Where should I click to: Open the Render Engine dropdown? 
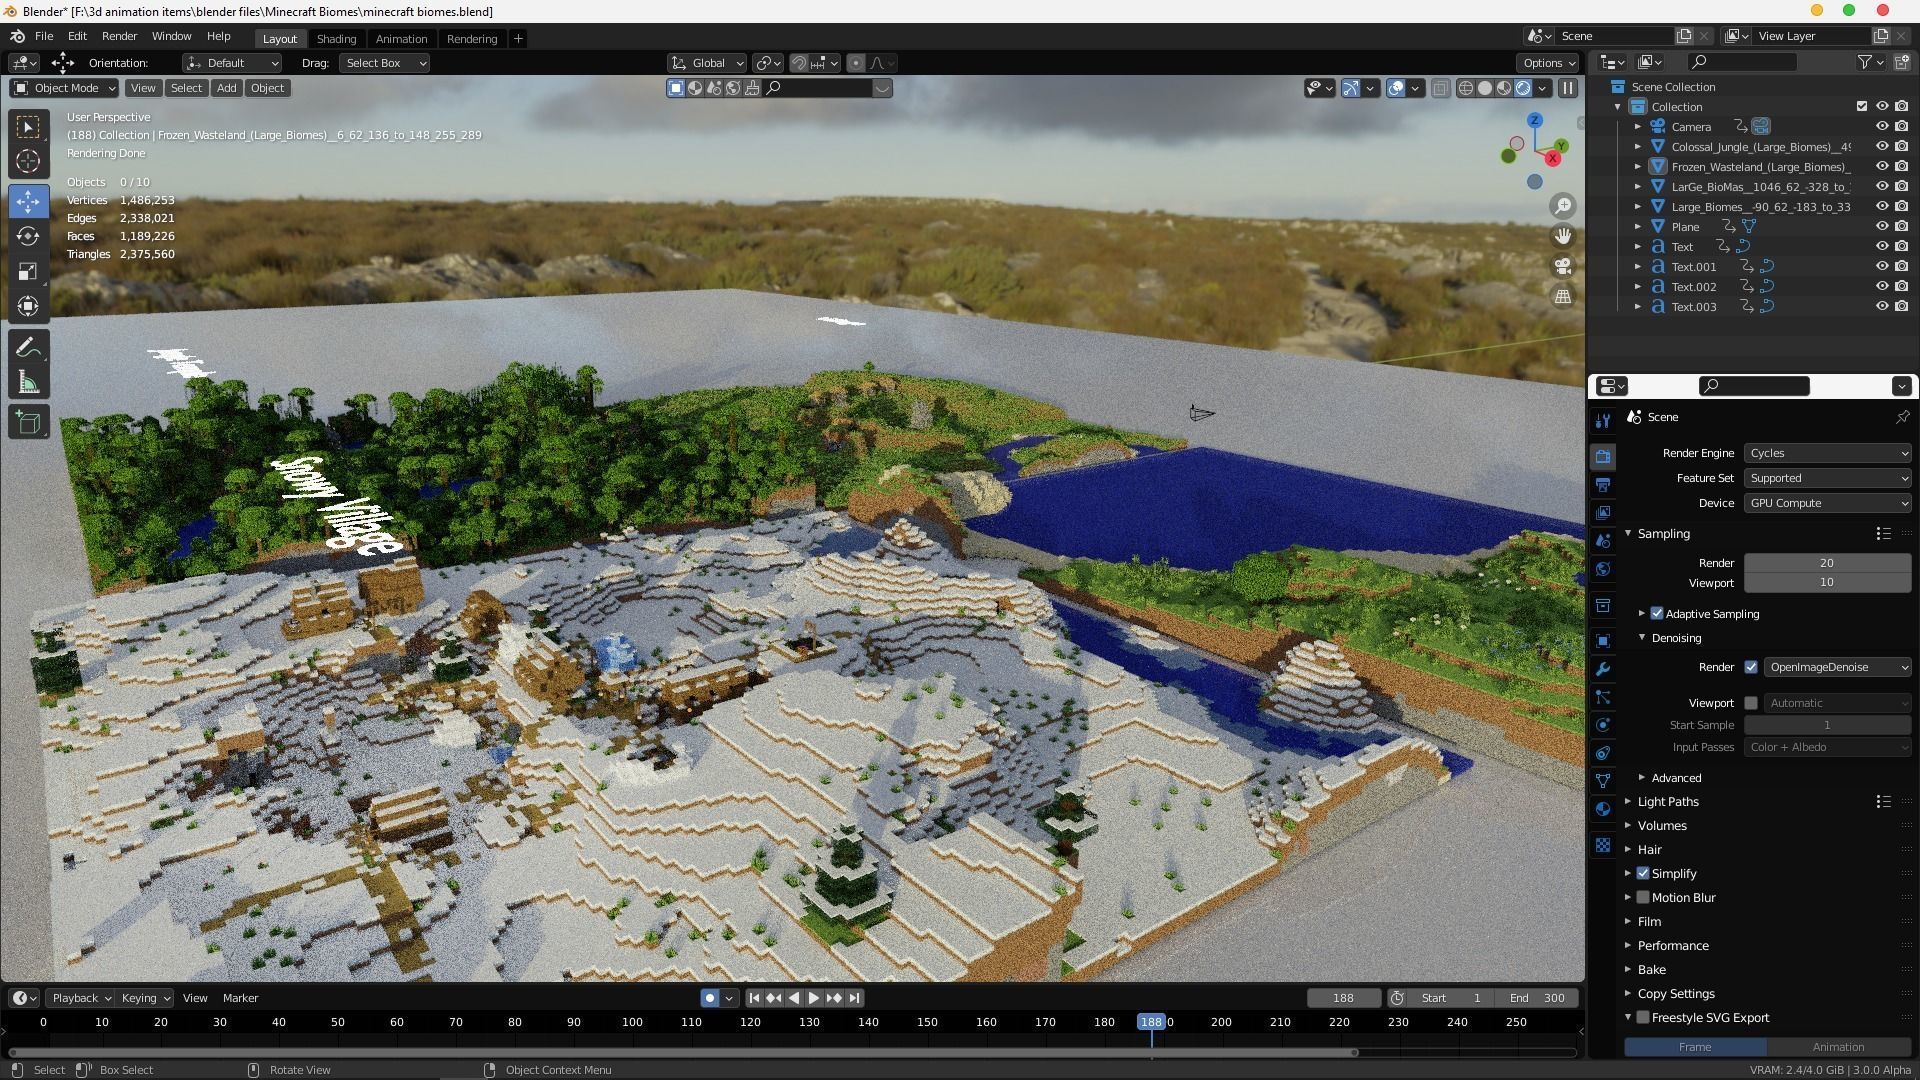pos(1827,453)
